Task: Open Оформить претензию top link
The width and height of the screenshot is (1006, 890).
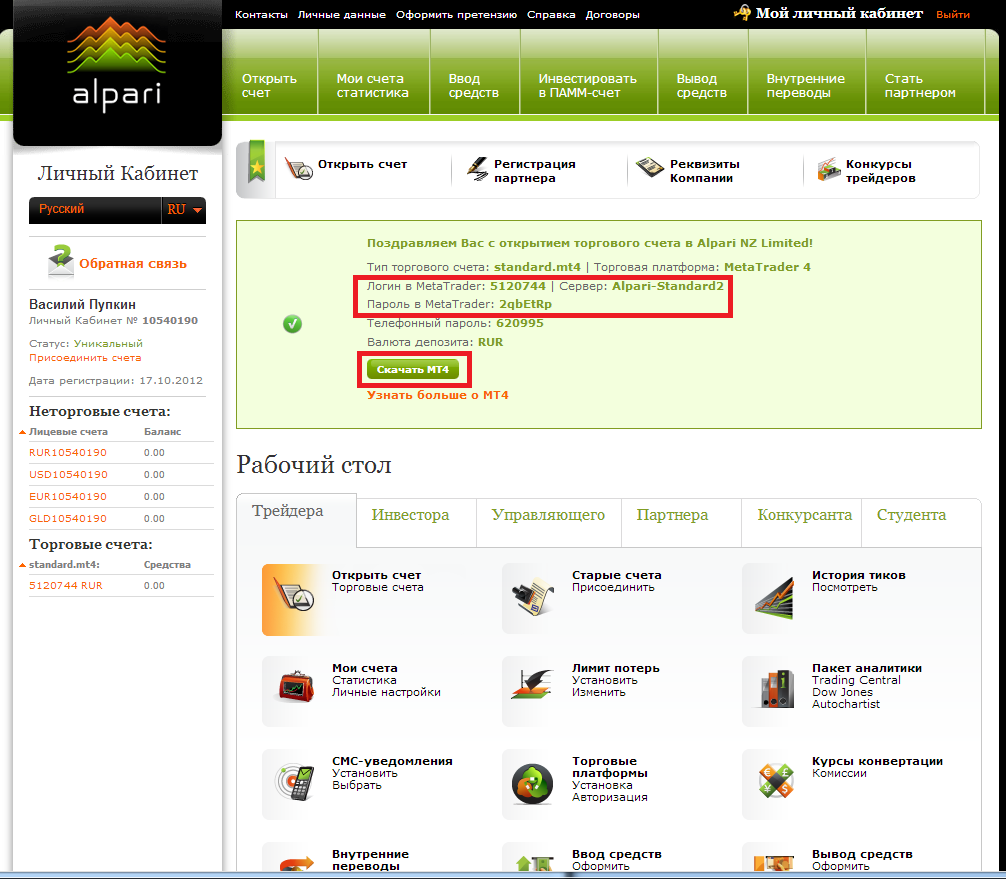Action: 456,14
